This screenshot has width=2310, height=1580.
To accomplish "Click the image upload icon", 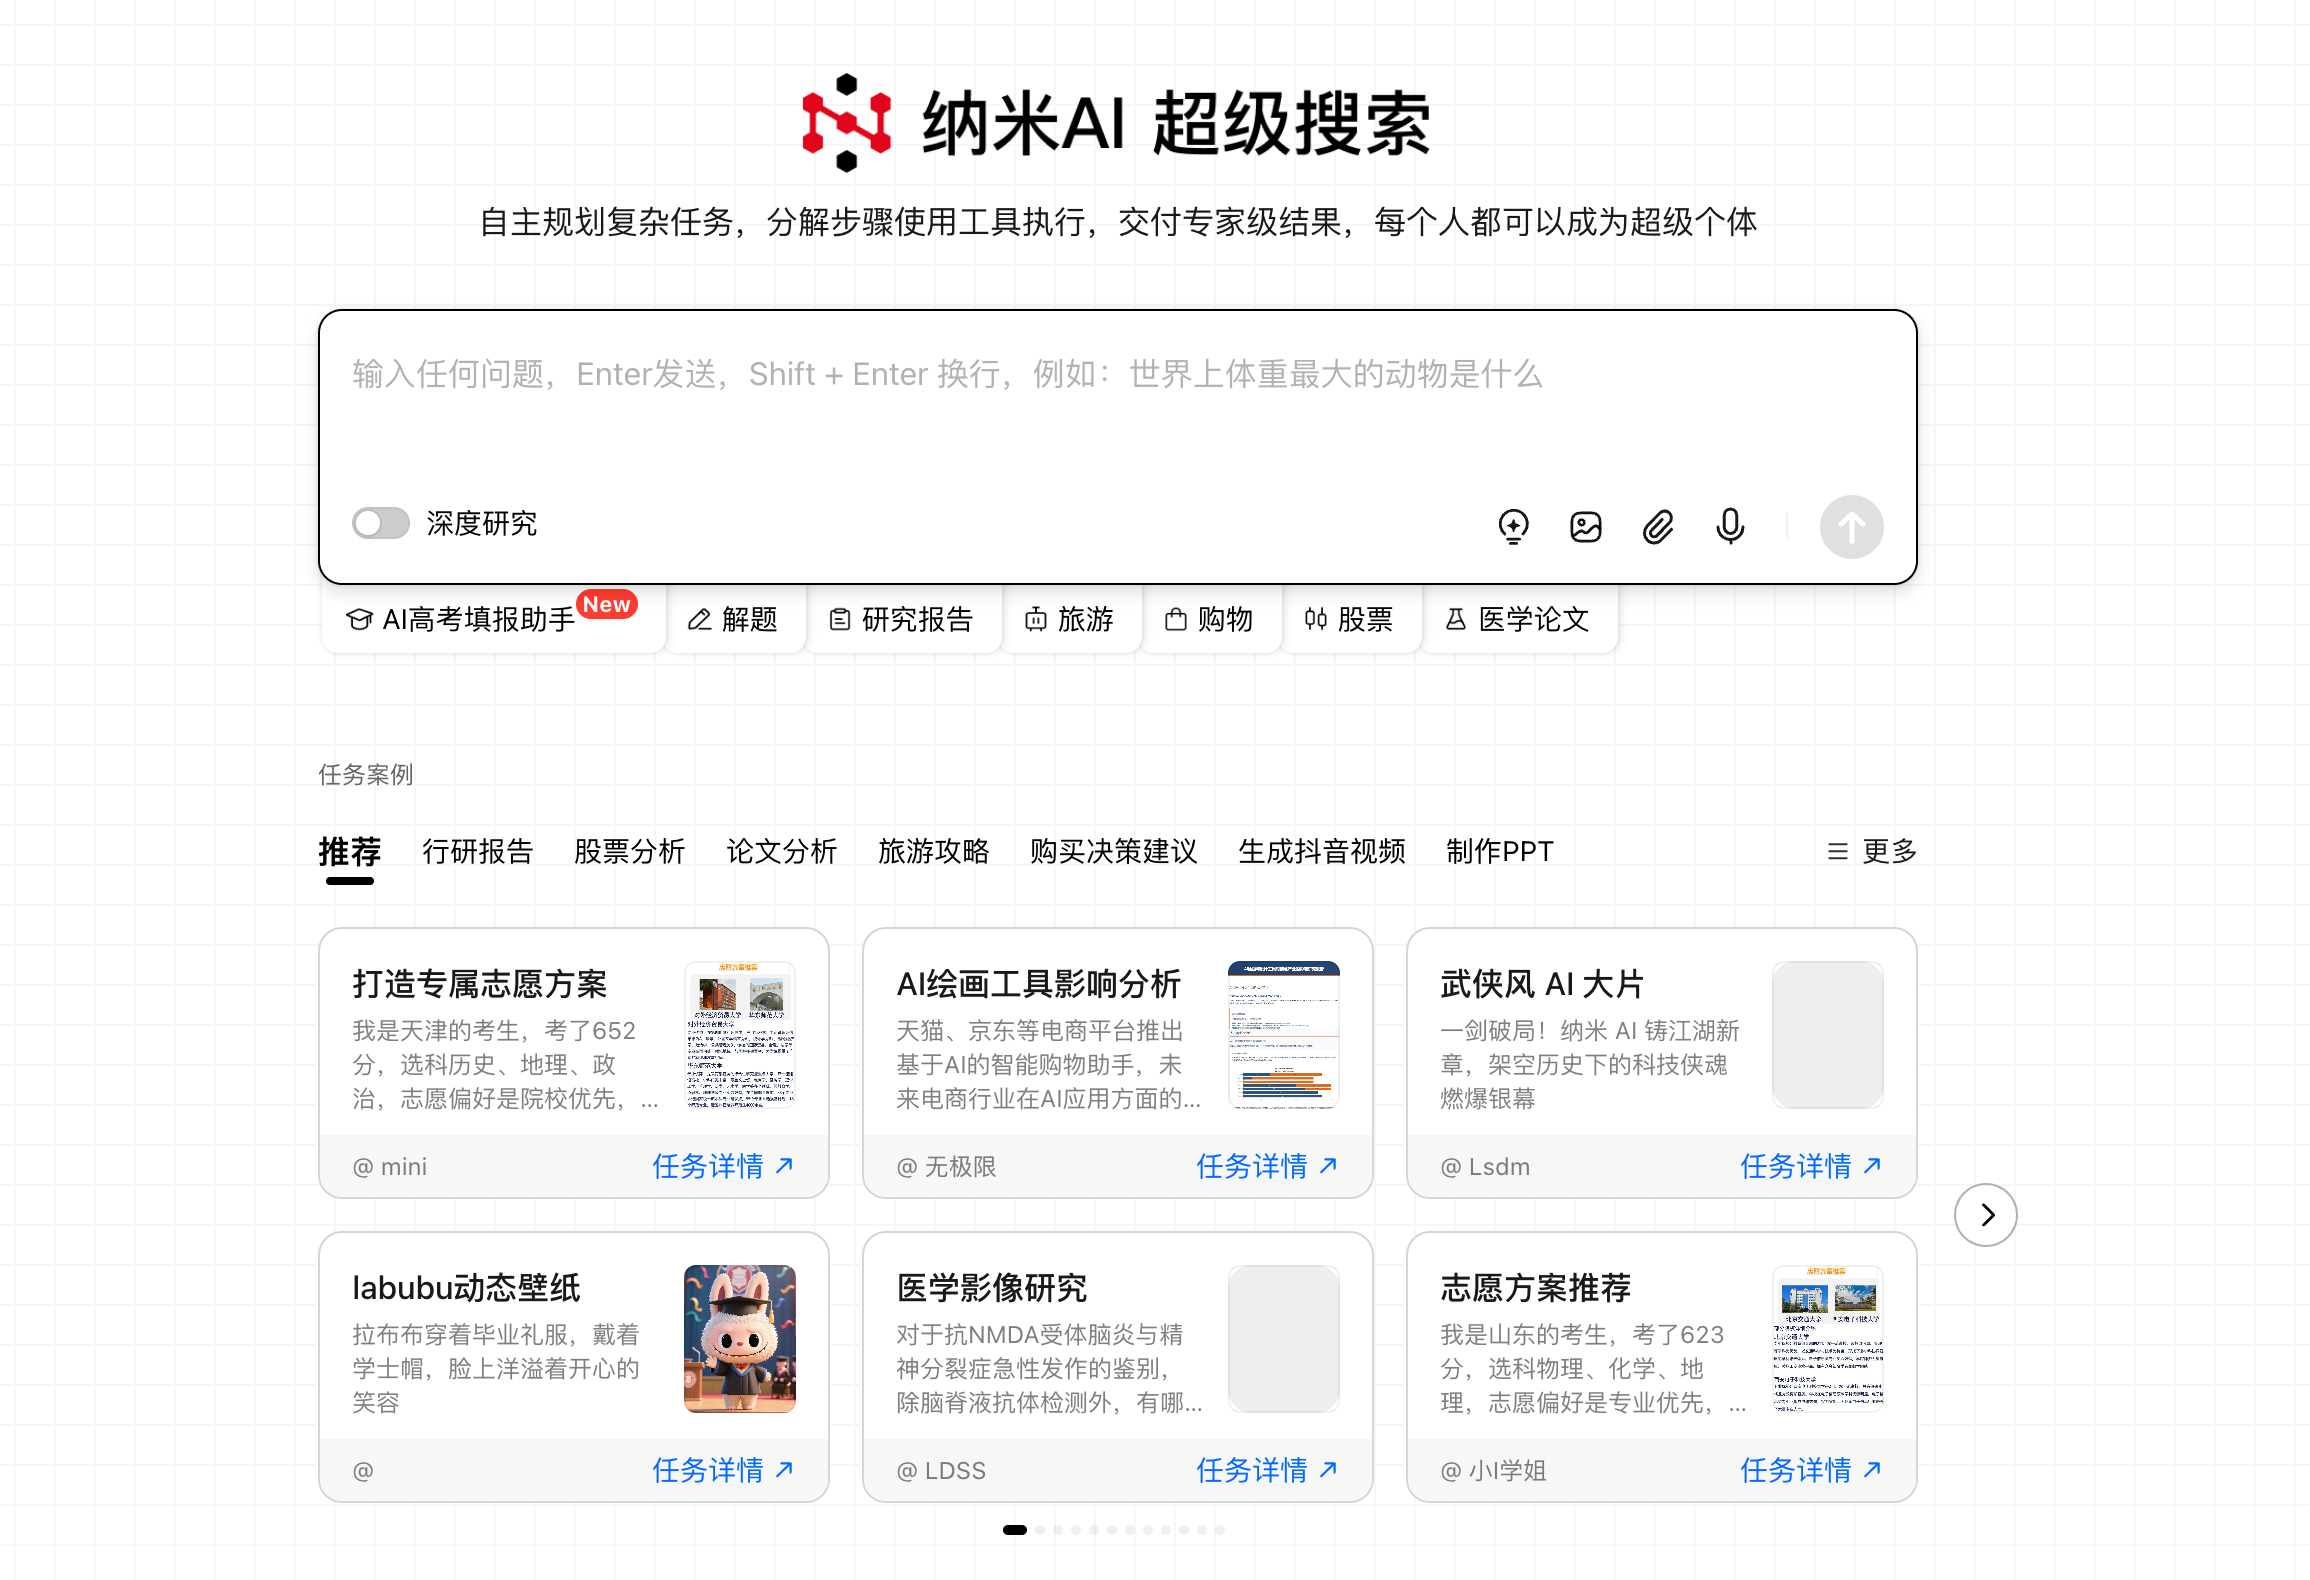I will pyautogui.click(x=1586, y=526).
